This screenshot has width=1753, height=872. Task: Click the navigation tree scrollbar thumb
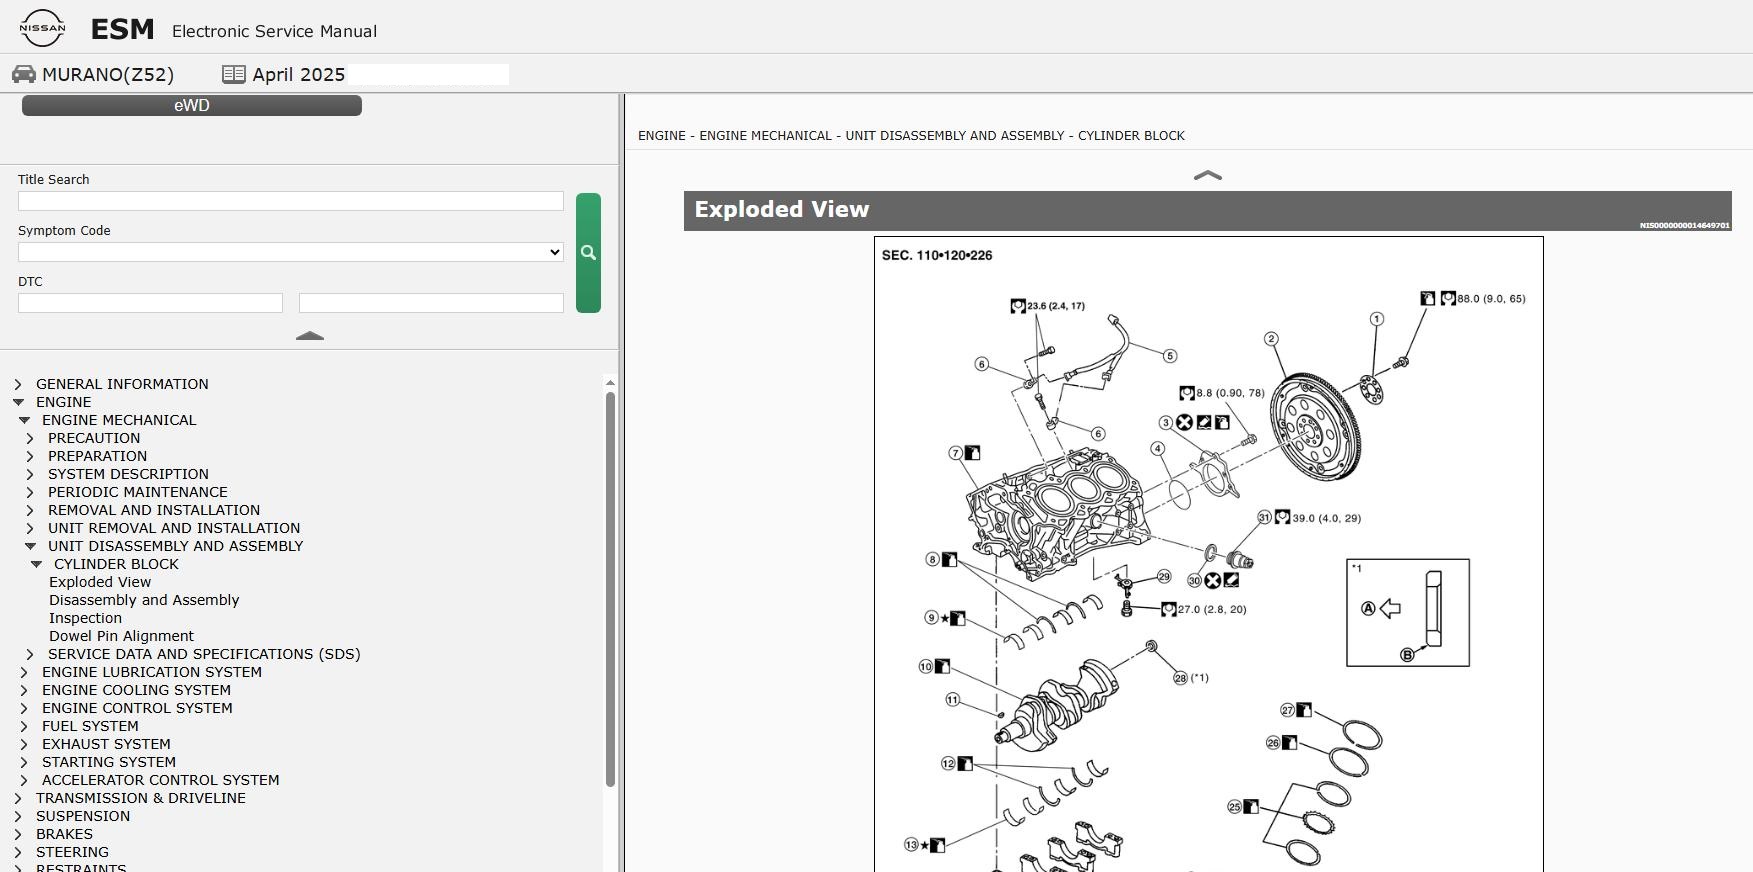[610, 589]
